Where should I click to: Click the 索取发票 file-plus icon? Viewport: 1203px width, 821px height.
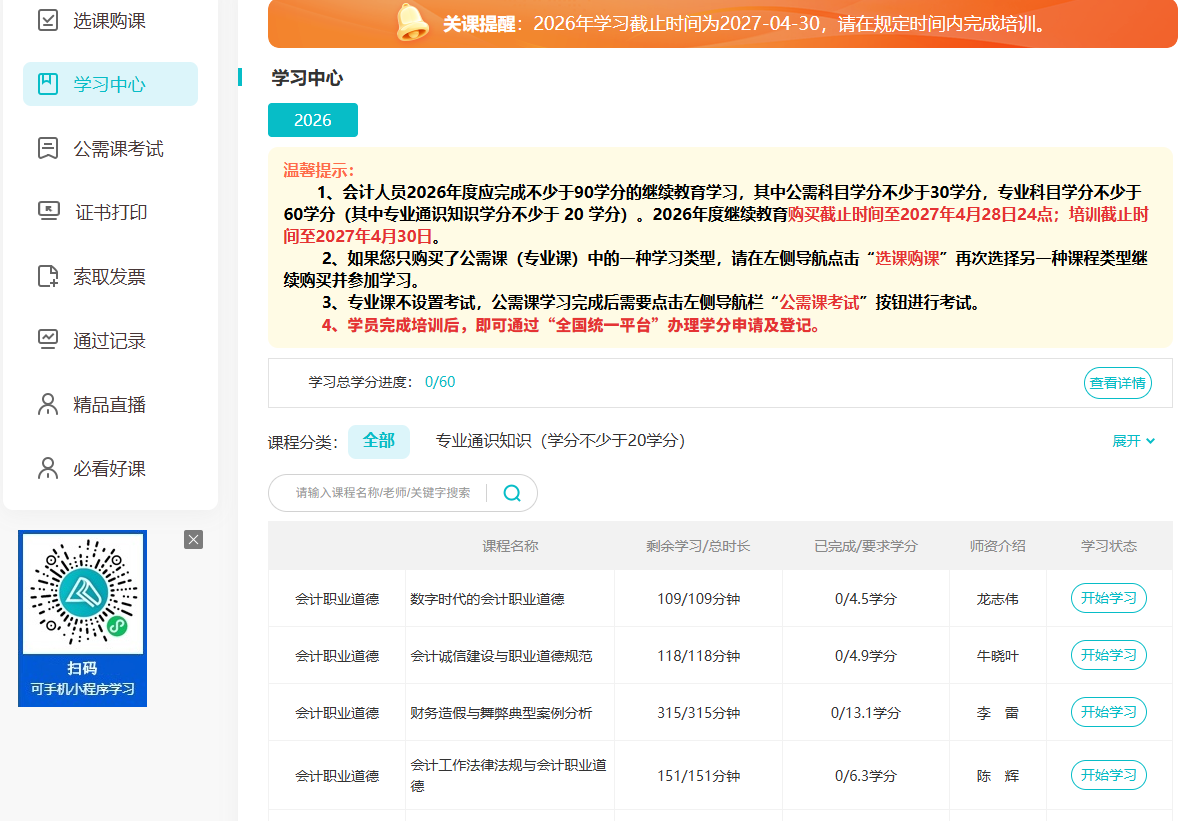tap(48, 276)
